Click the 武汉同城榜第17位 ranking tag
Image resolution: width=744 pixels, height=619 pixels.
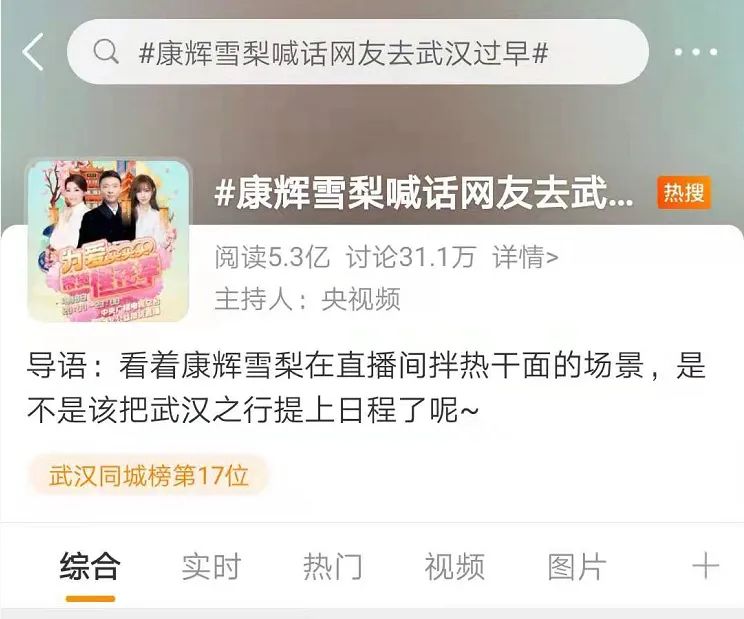click(x=149, y=476)
